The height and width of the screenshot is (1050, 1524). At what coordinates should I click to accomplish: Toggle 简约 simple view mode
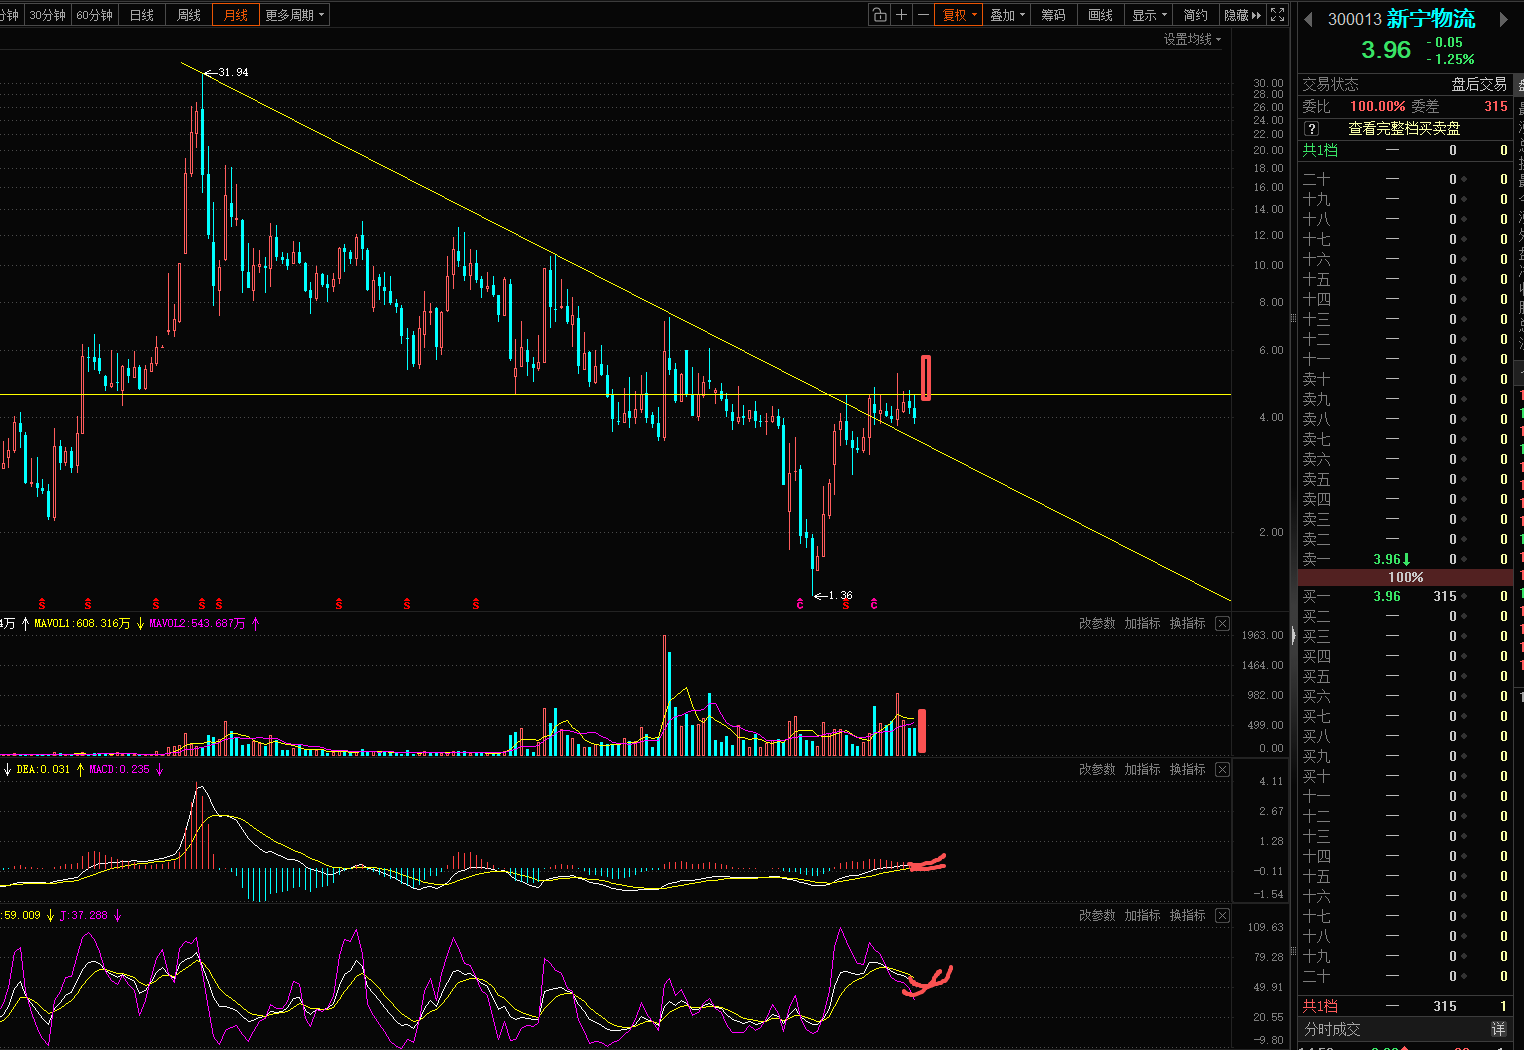tap(1195, 15)
